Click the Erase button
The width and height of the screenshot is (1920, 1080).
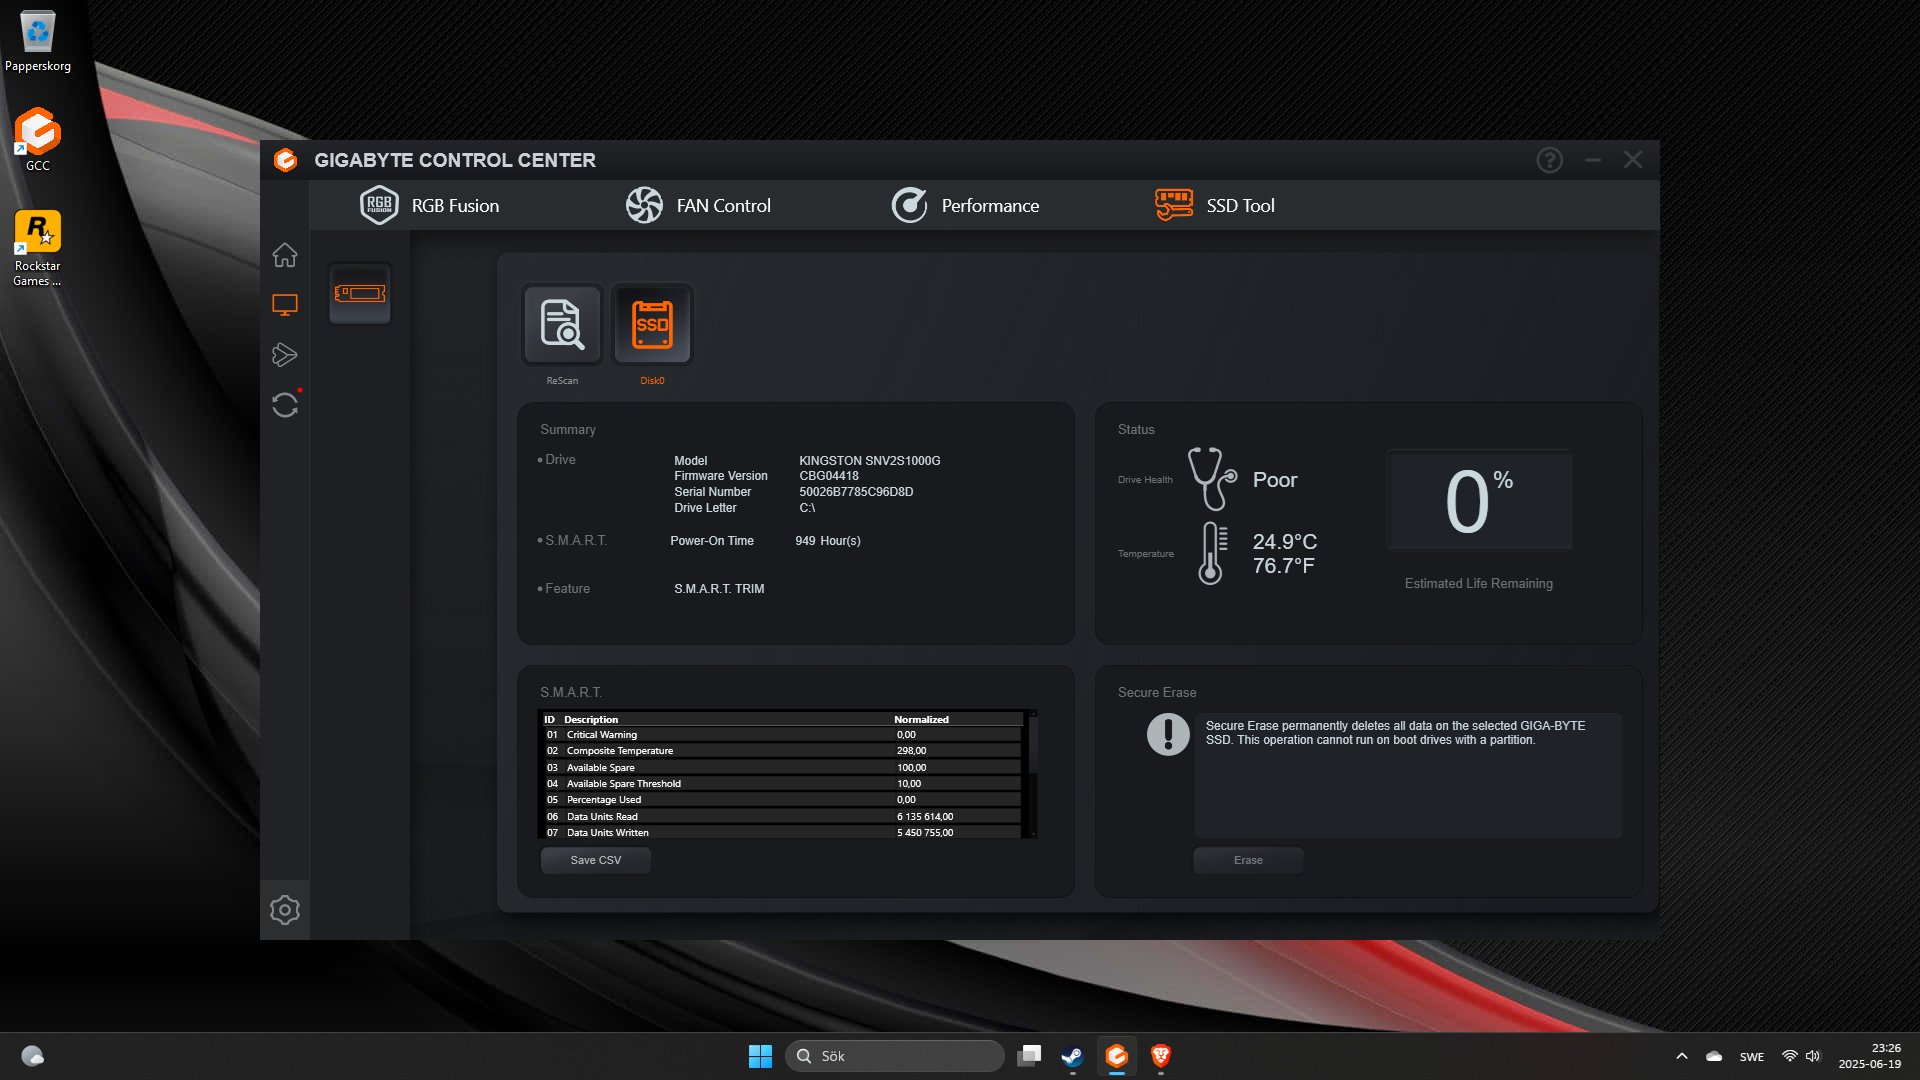coord(1248,860)
